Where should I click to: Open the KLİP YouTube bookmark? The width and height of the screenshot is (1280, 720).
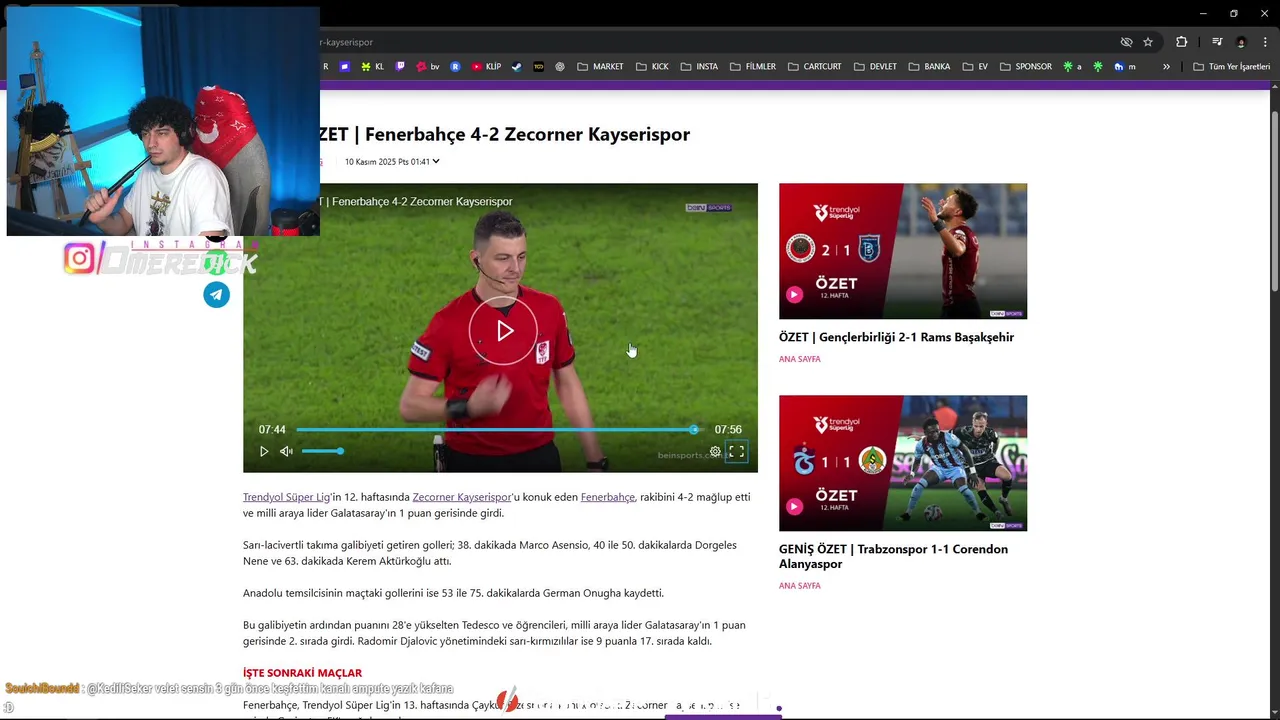[486, 67]
